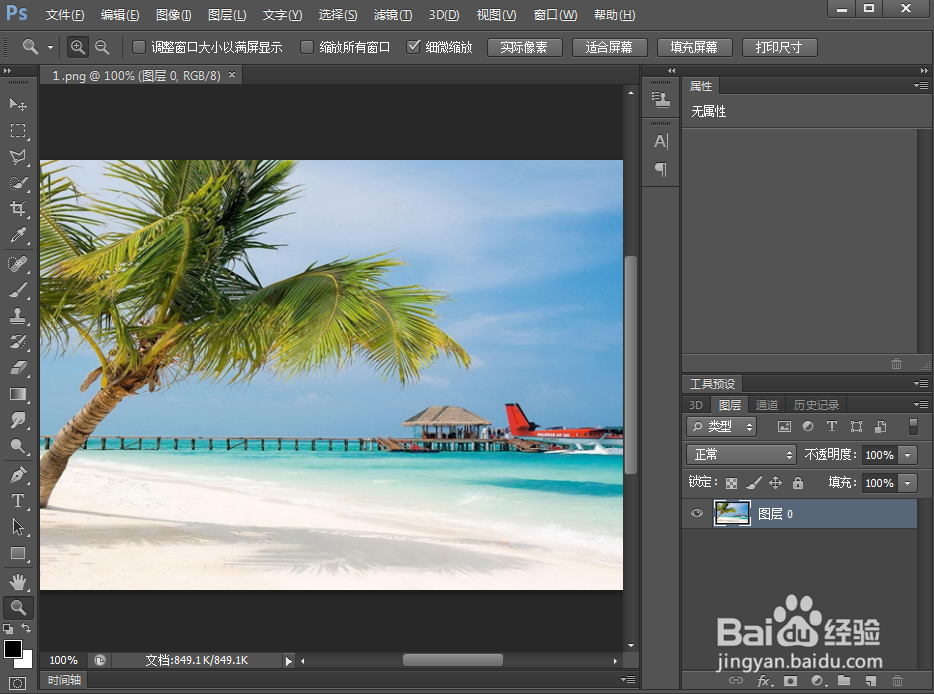
Task: Toggle lock transparent pixels
Action: [731, 483]
